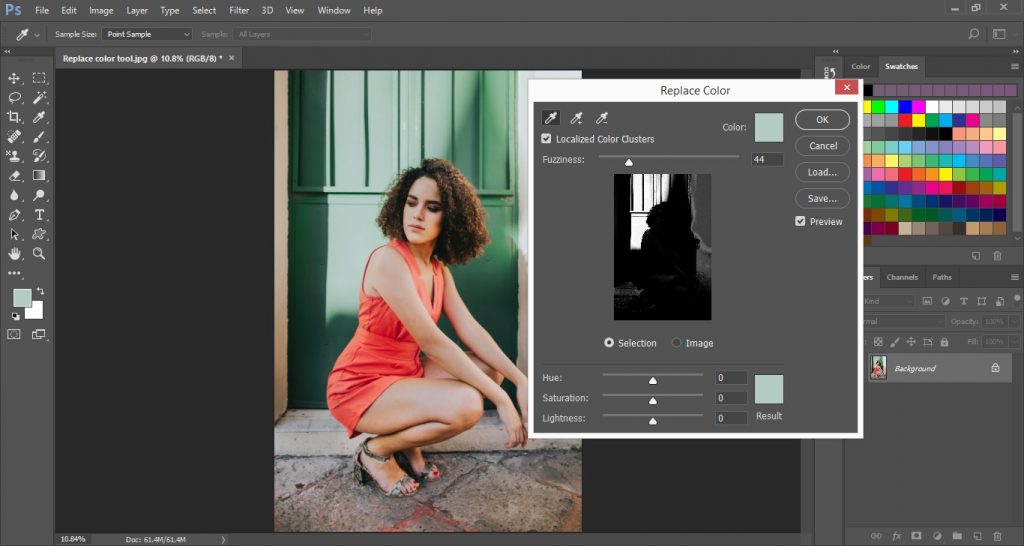Choose the Subtract from Sample eyedropper
Screen dimensions: 1024x546
tap(601, 118)
